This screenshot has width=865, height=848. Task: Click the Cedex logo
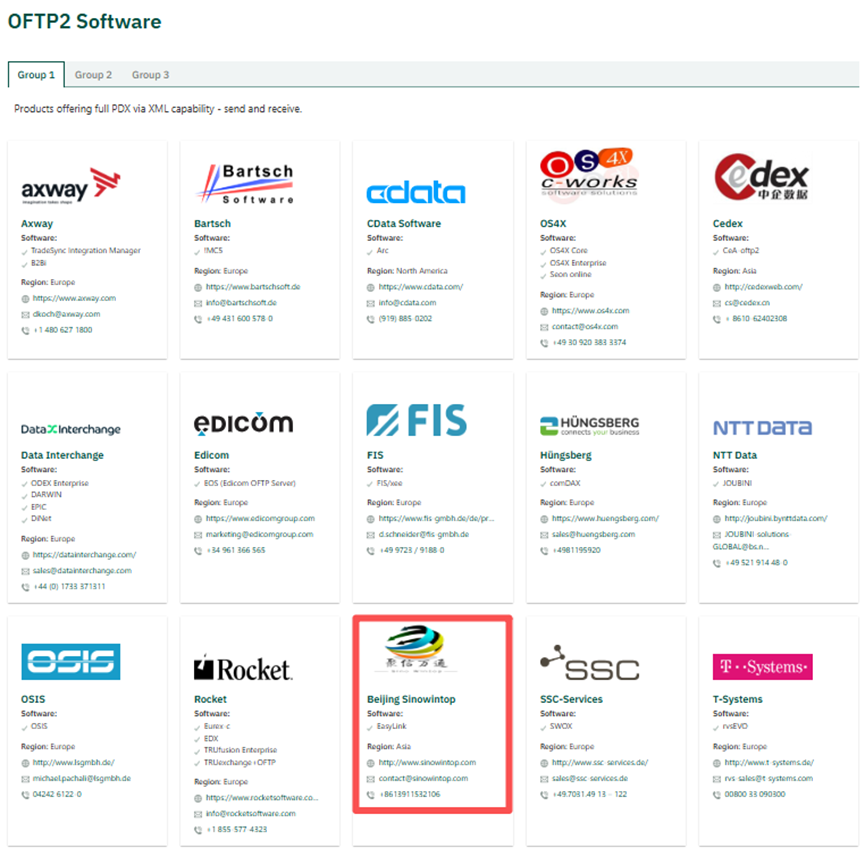pyautogui.click(x=762, y=177)
